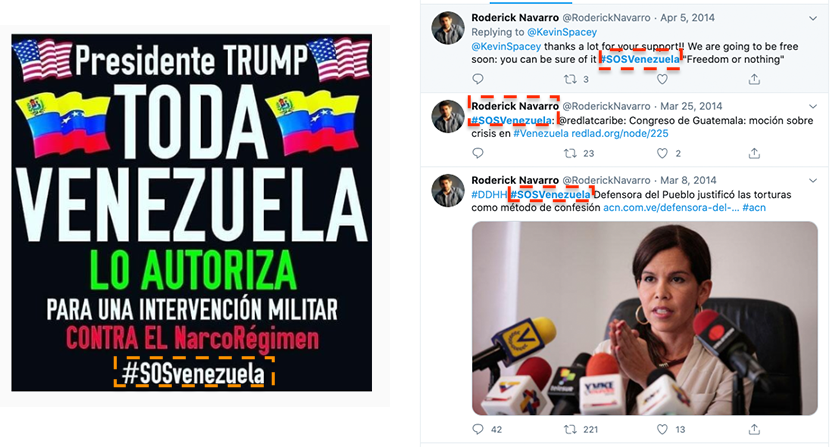
Task: Reply to the Apr 5, 2014 tweet
Action: click(478, 79)
